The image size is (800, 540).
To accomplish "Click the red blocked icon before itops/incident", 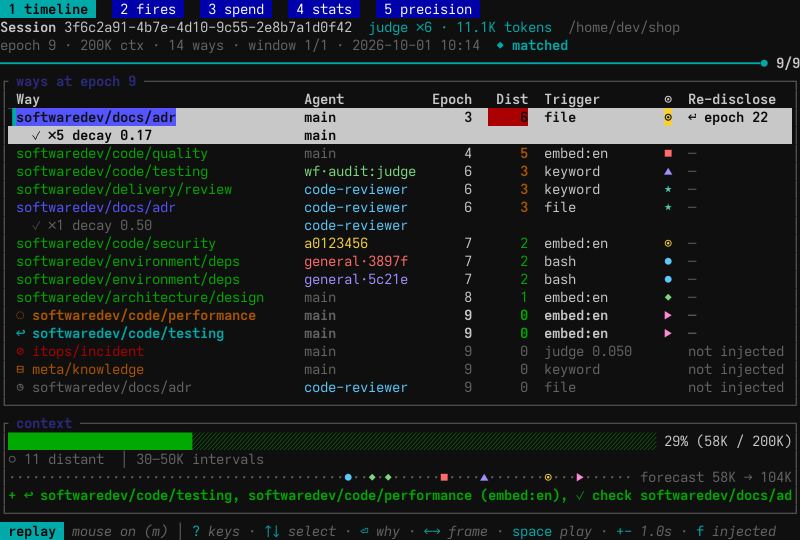I will coord(20,351).
